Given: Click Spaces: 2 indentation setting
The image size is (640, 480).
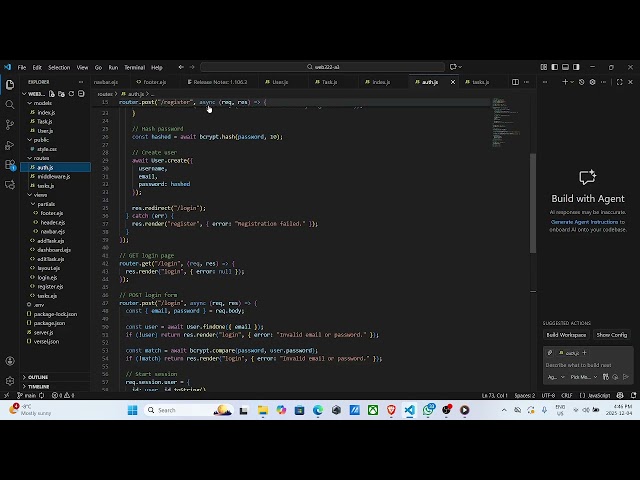Looking at the screenshot, I should coord(524,395).
